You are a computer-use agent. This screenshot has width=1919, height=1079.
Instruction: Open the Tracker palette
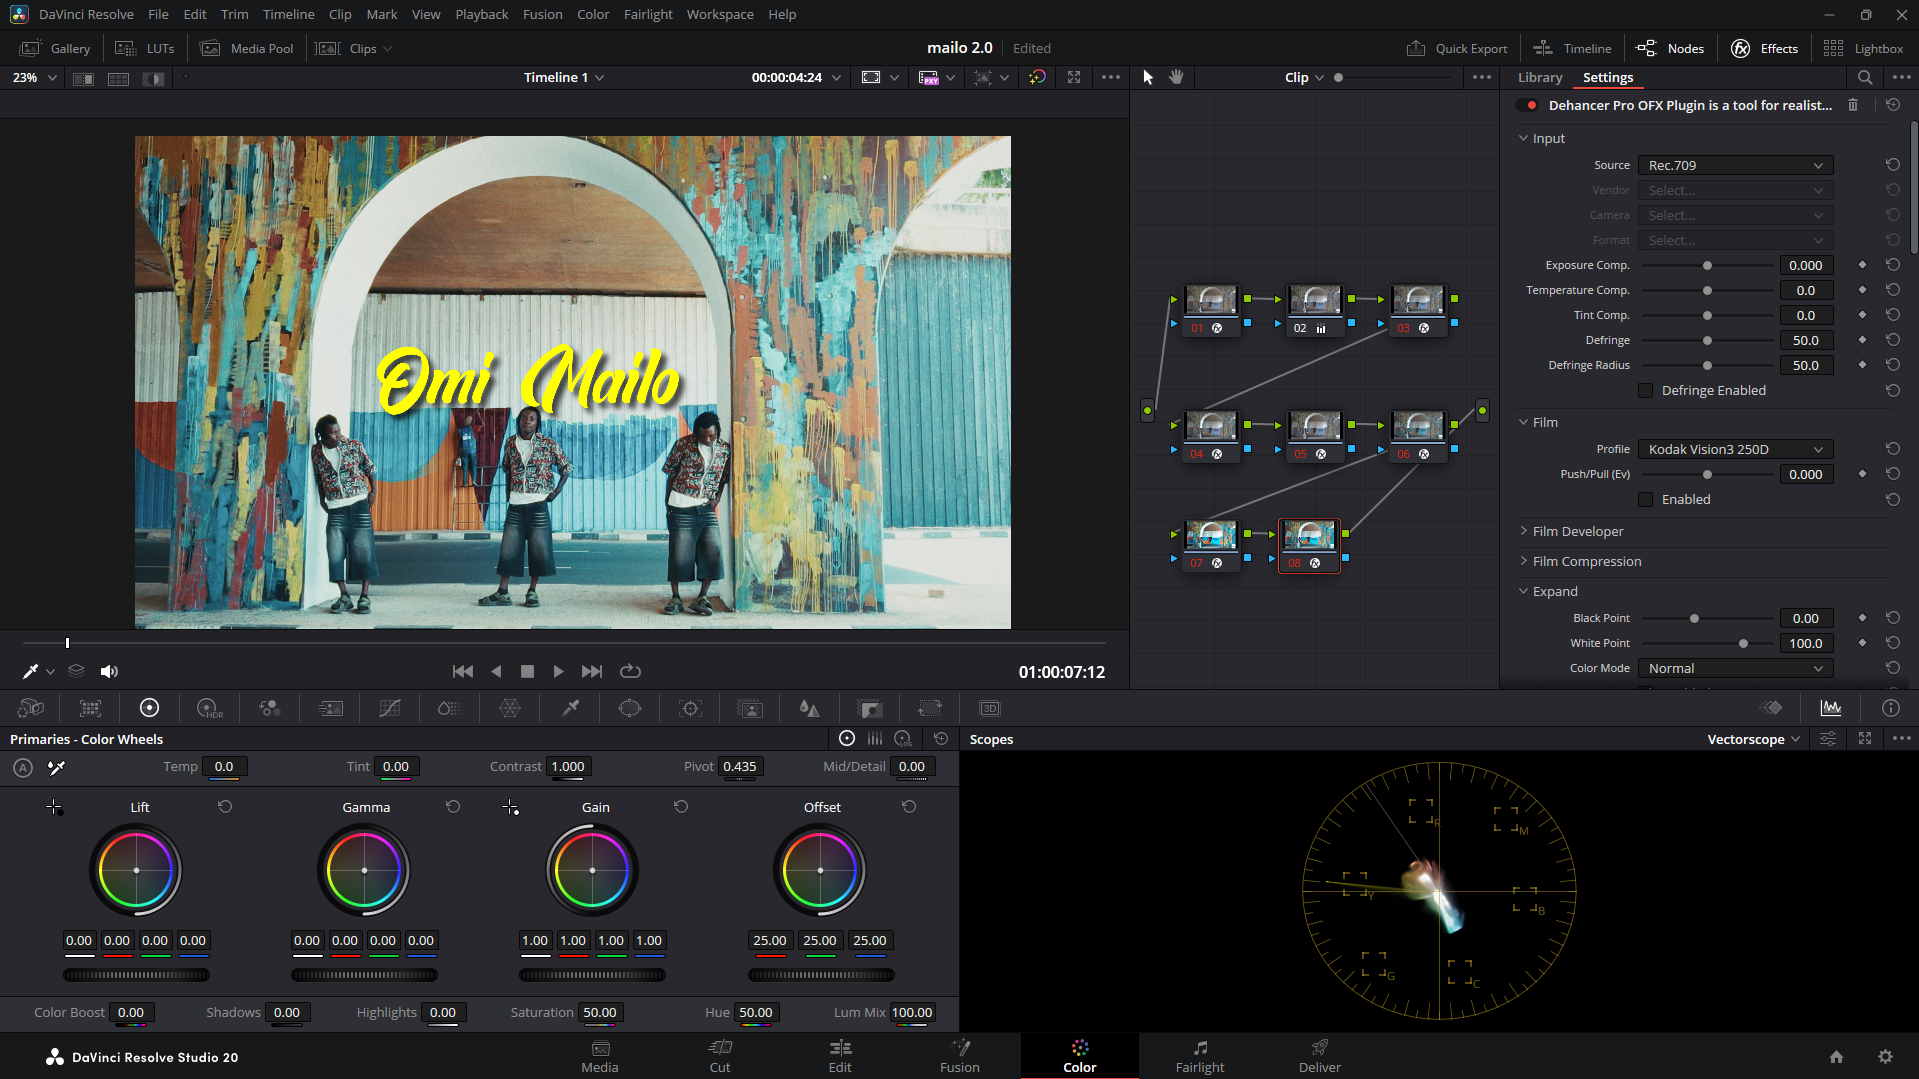pos(690,708)
